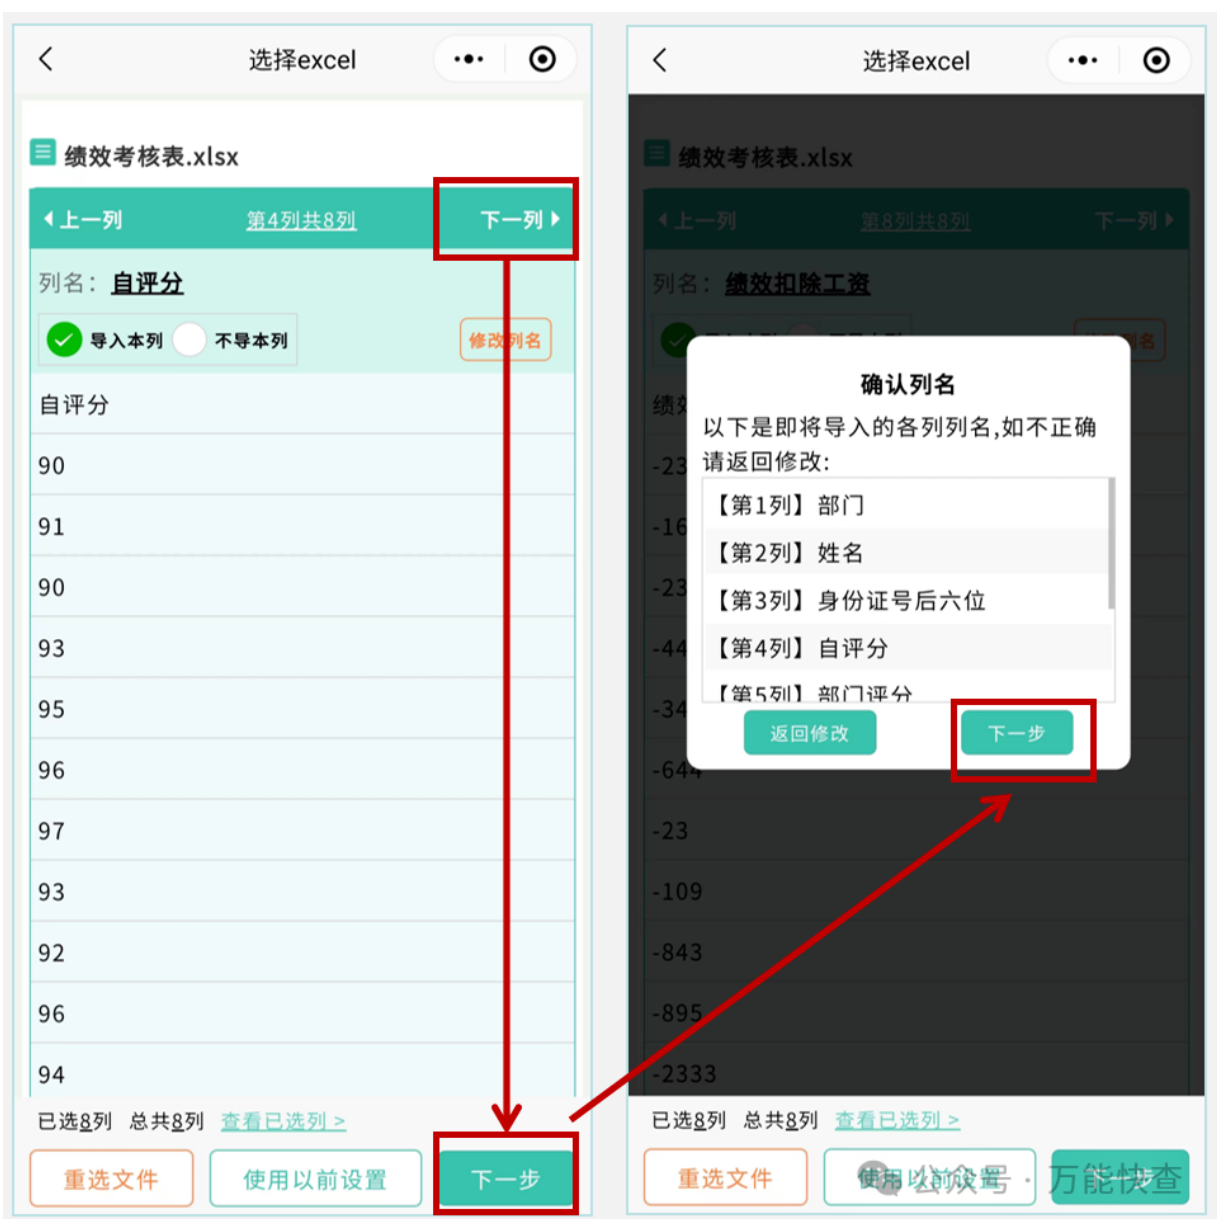The image size is (1217, 1219).
Task: Select the 不导本列 radio option
Action: (x=232, y=340)
